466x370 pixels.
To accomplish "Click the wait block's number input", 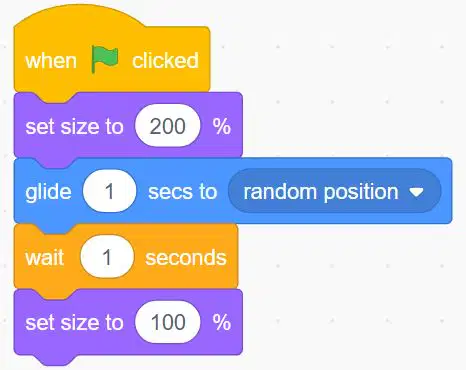I will click(107, 257).
